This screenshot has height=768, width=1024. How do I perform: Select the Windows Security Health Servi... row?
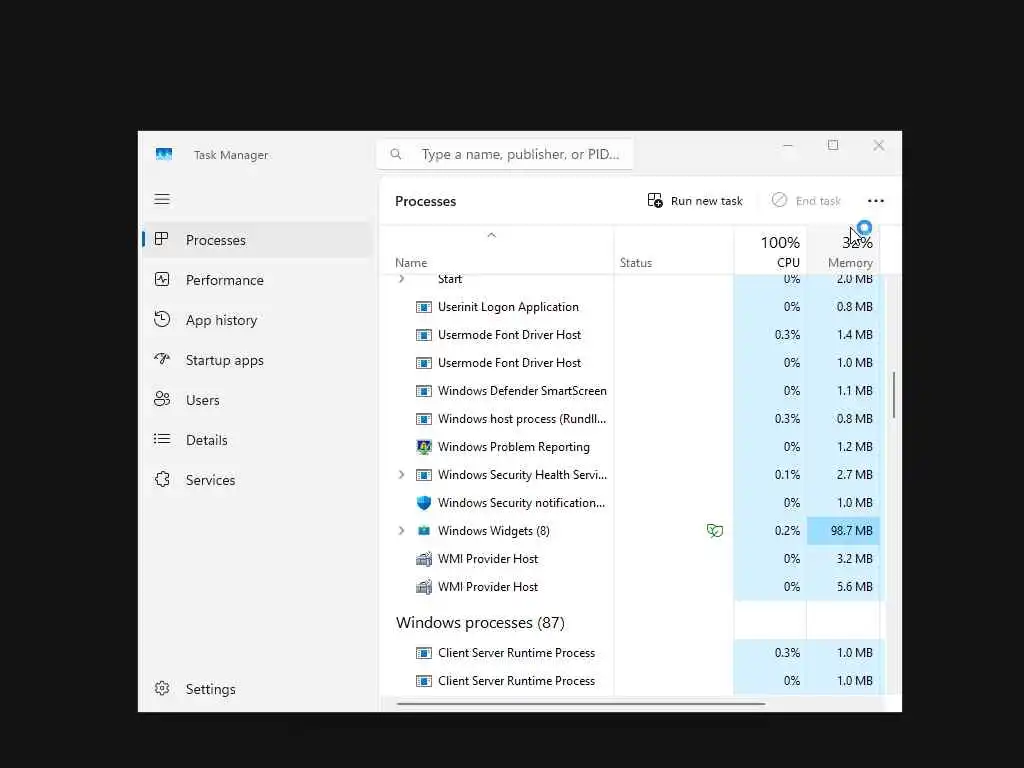pyautogui.click(x=632, y=475)
